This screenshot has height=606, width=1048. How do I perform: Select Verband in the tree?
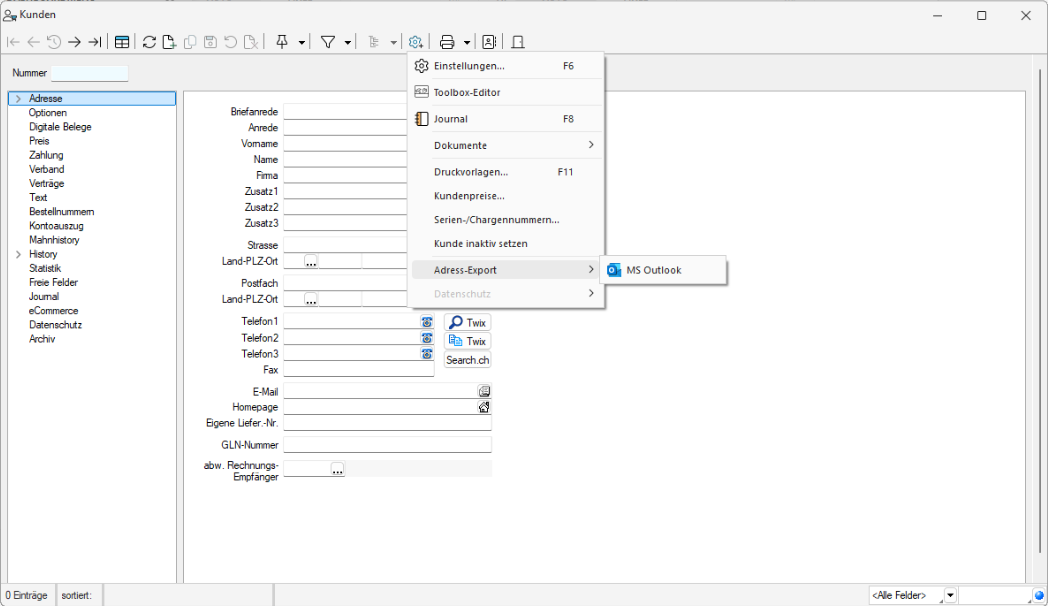coord(46,169)
